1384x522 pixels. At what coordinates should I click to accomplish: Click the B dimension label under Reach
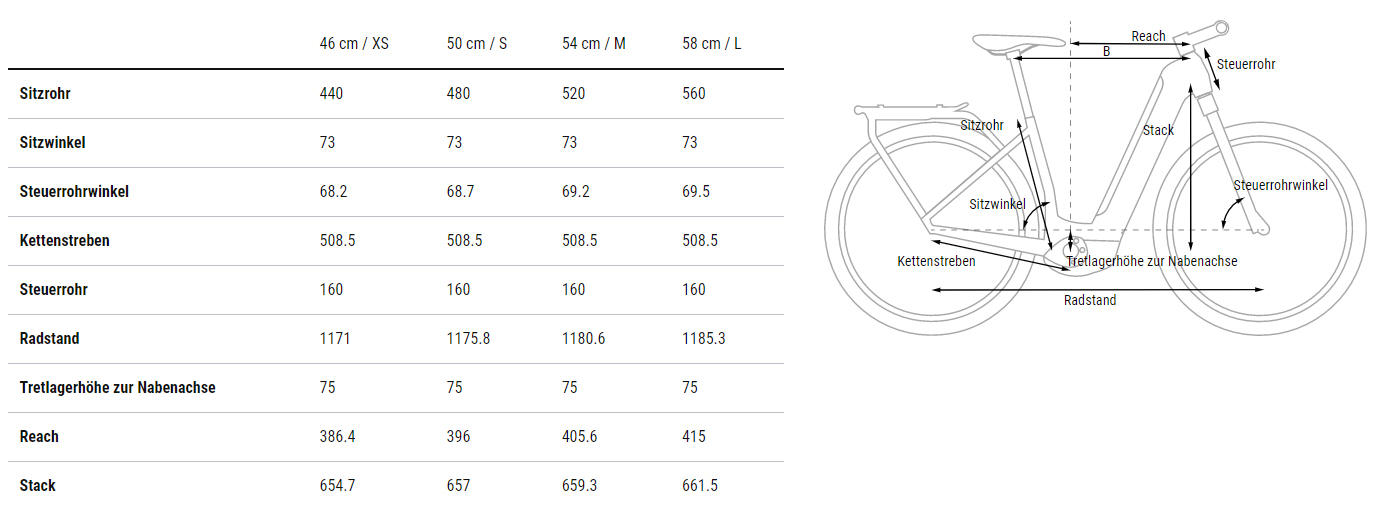point(1106,52)
